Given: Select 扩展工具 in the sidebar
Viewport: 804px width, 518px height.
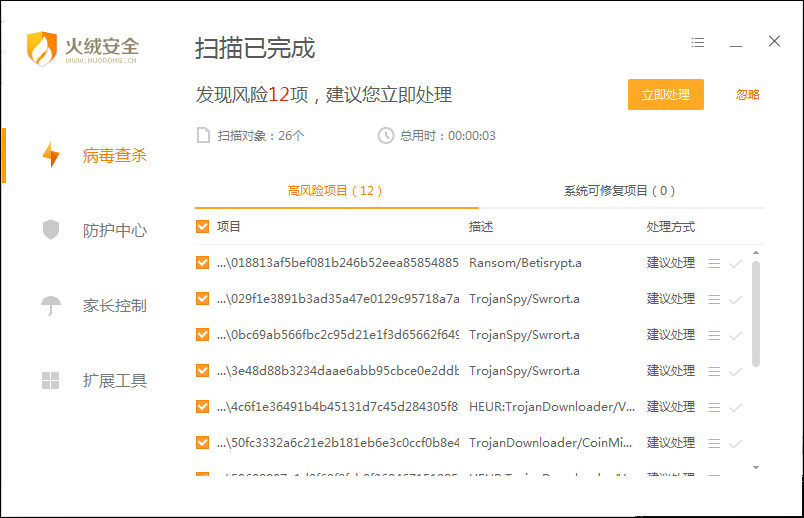Looking at the screenshot, I should click(114, 381).
